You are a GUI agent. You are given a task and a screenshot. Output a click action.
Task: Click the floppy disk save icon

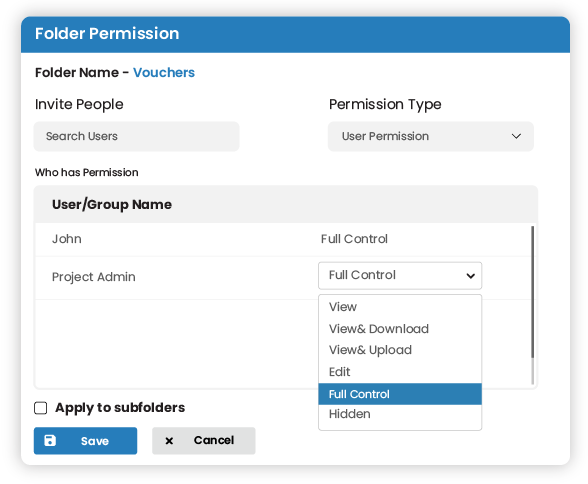click(x=50, y=441)
